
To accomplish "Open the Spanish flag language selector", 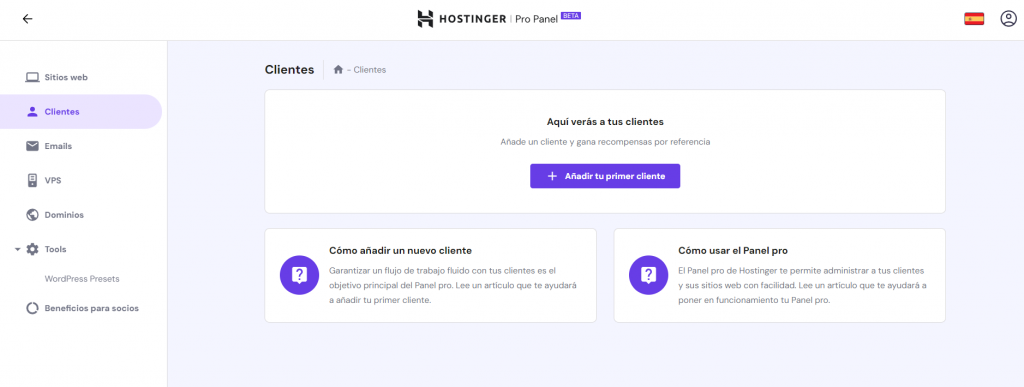I will coord(974,19).
